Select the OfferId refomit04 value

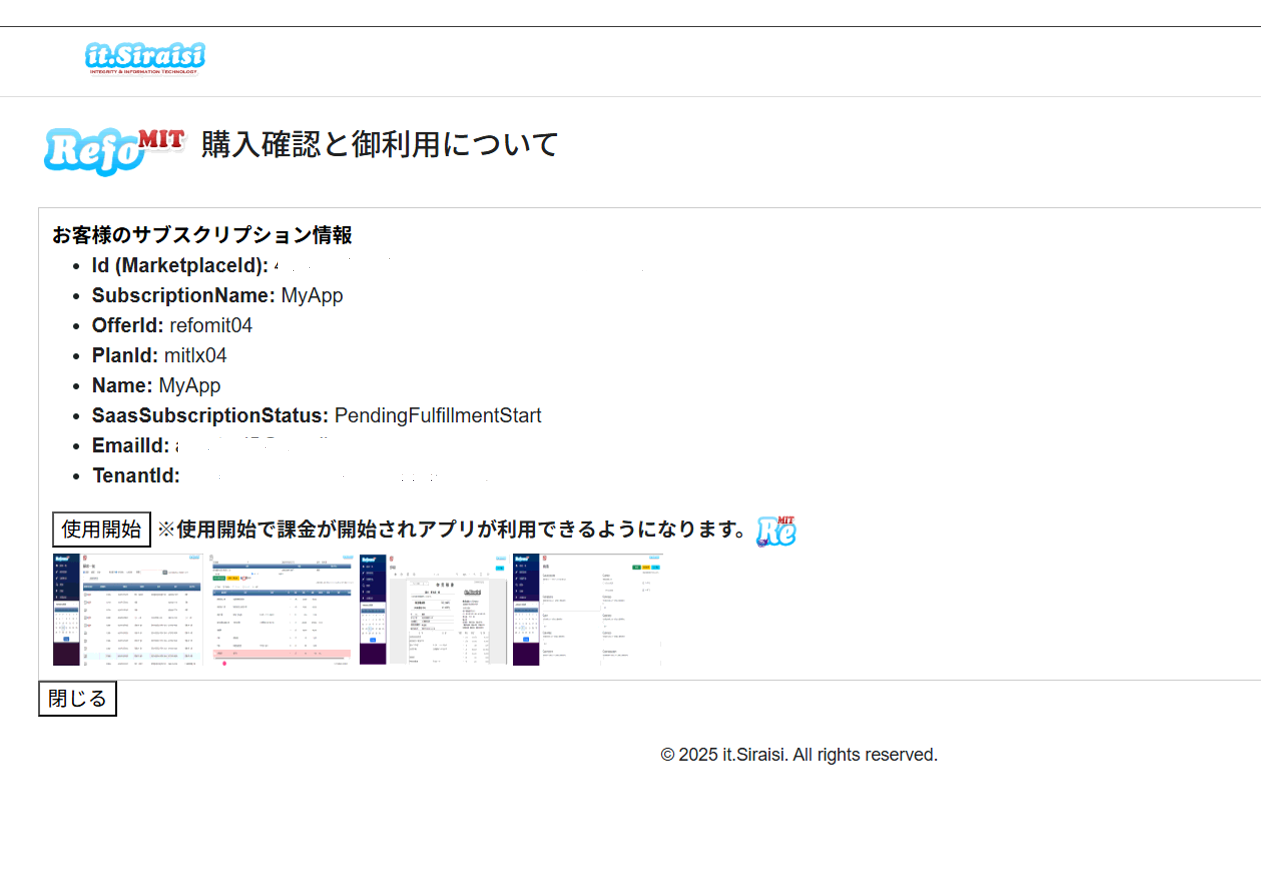tap(211, 325)
